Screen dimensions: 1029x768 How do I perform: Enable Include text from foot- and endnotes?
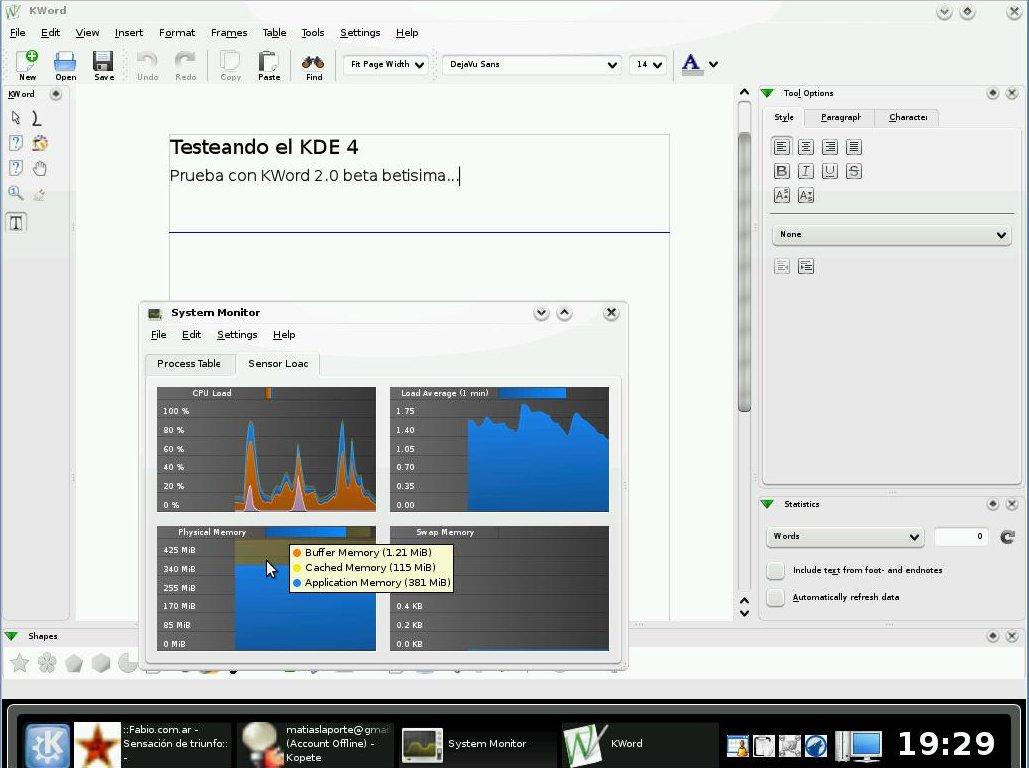776,570
